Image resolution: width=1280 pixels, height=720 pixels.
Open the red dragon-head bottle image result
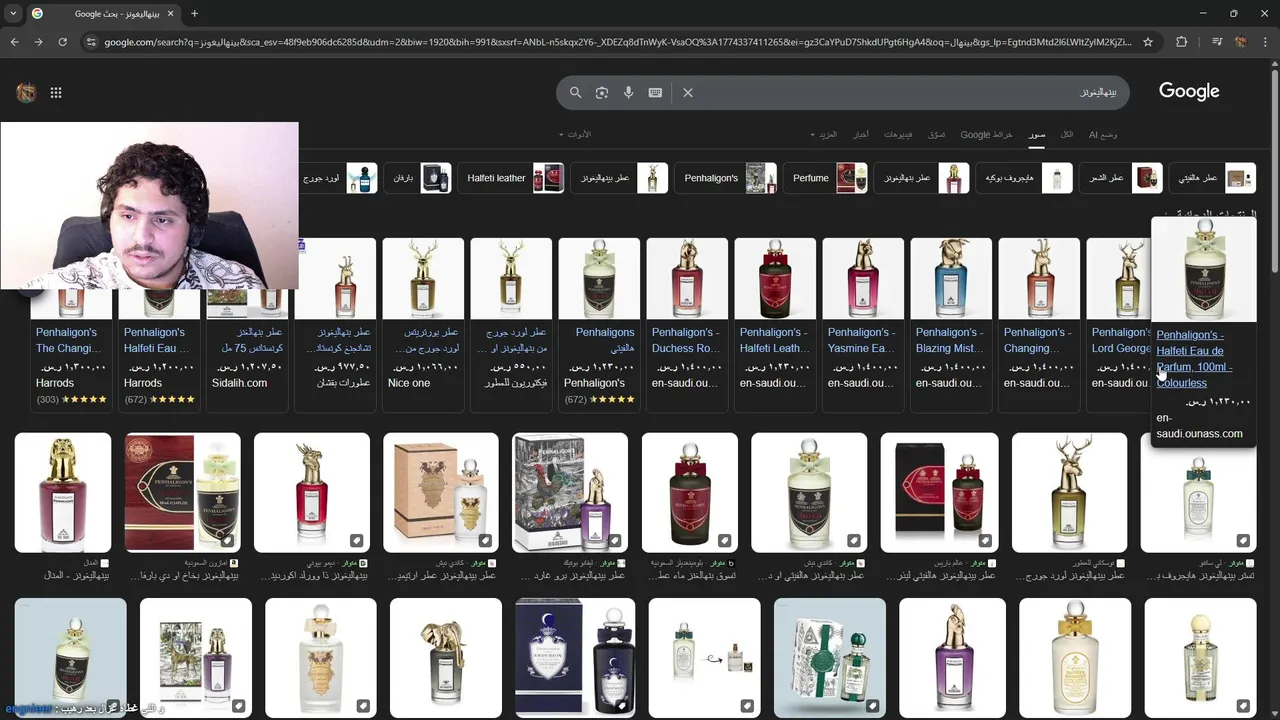pos(312,492)
